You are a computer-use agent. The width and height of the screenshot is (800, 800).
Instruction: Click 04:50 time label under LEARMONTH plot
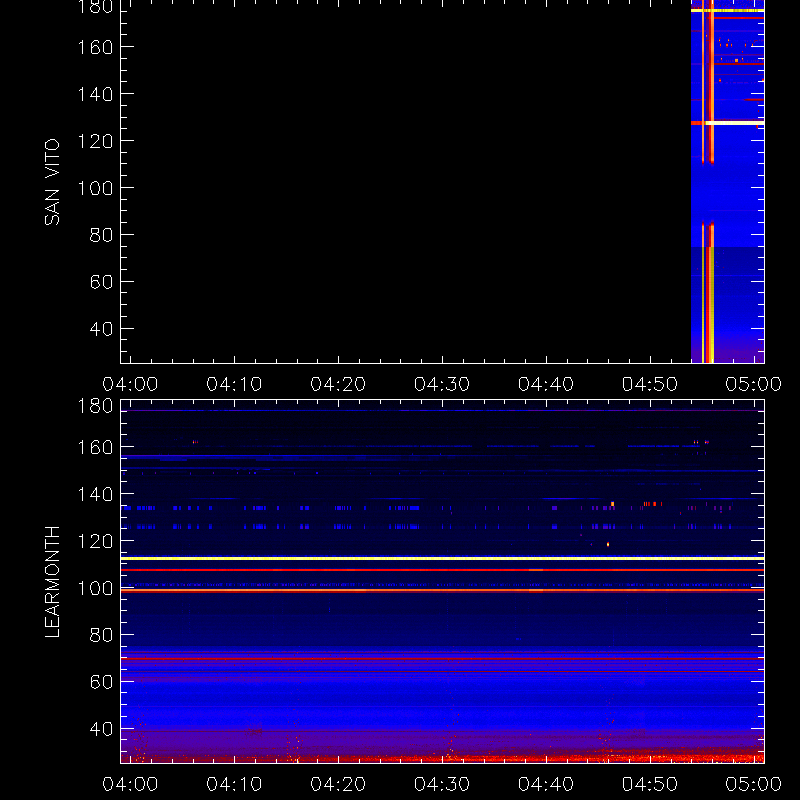tap(649, 784)
